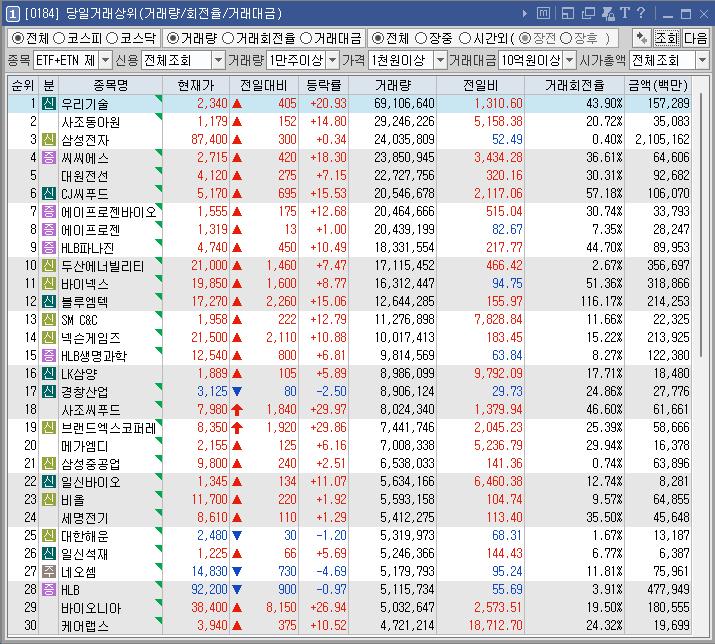Click the 브랜드엑스코퍼레 stock name
The image size is (715, 644).
[109, 427]
